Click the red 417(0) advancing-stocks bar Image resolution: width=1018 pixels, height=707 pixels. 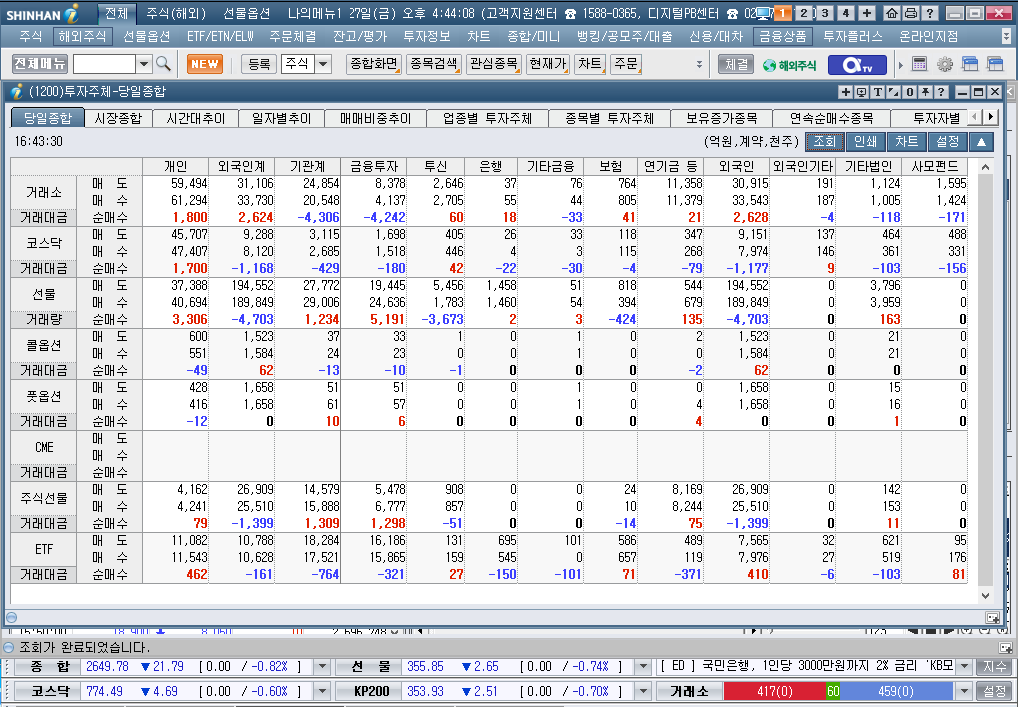[x=775, y=691]
